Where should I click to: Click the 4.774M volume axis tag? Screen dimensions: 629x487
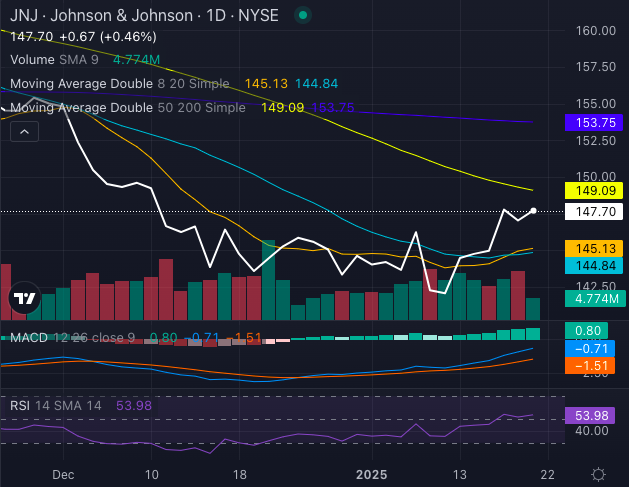pyautogui.click(x=593, y=298)
